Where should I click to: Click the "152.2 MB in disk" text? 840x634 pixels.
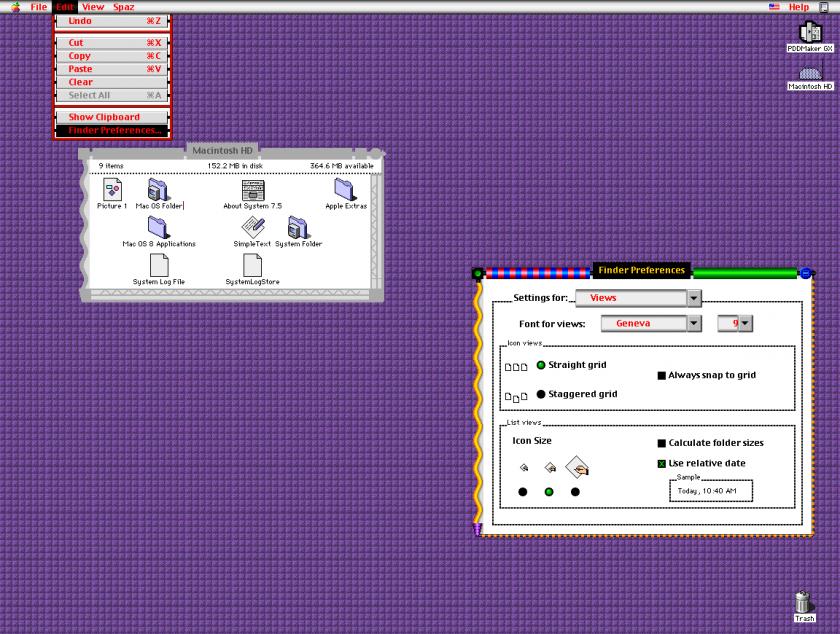(x=235, y=166)
